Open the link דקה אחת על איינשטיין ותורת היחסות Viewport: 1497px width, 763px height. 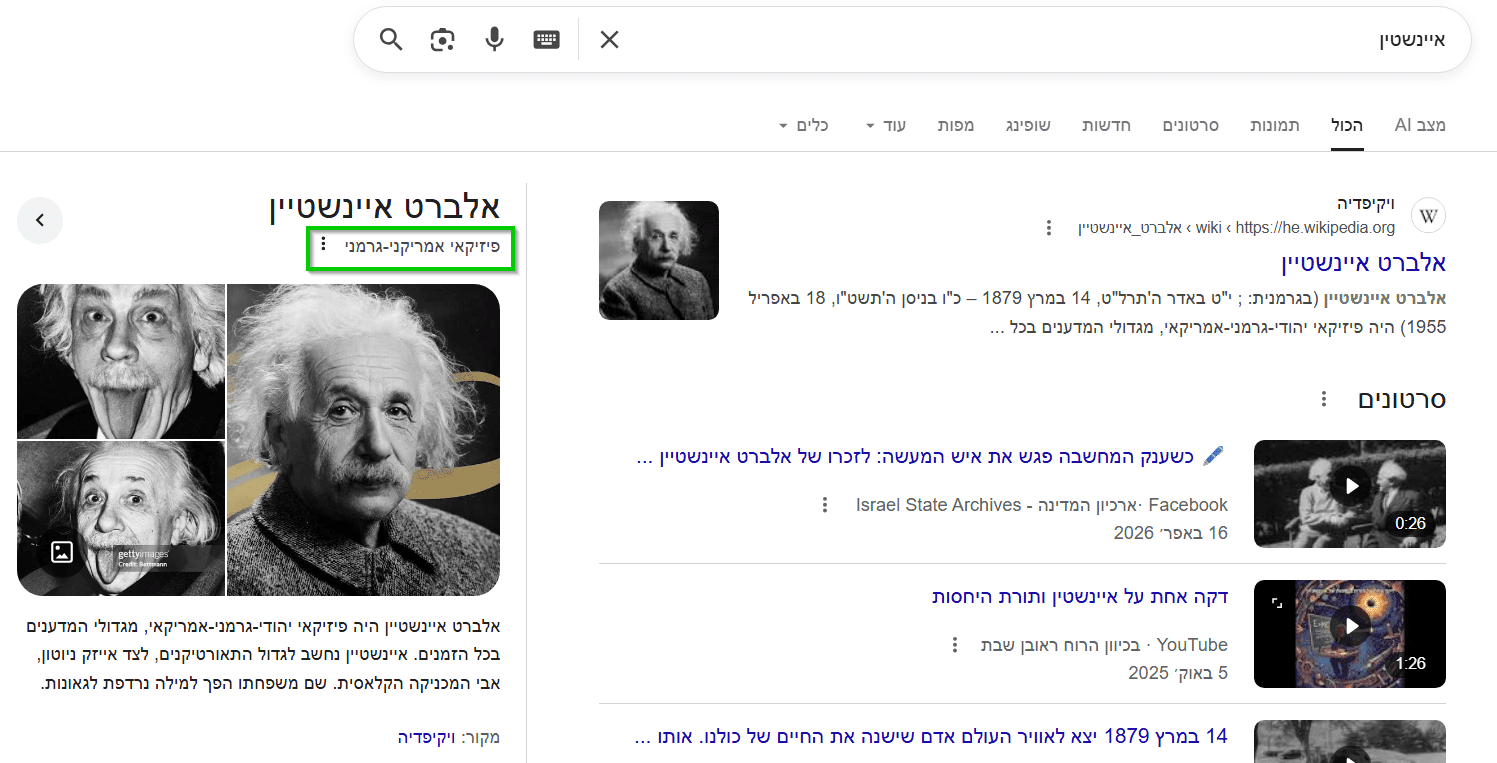pos(1080,597)
